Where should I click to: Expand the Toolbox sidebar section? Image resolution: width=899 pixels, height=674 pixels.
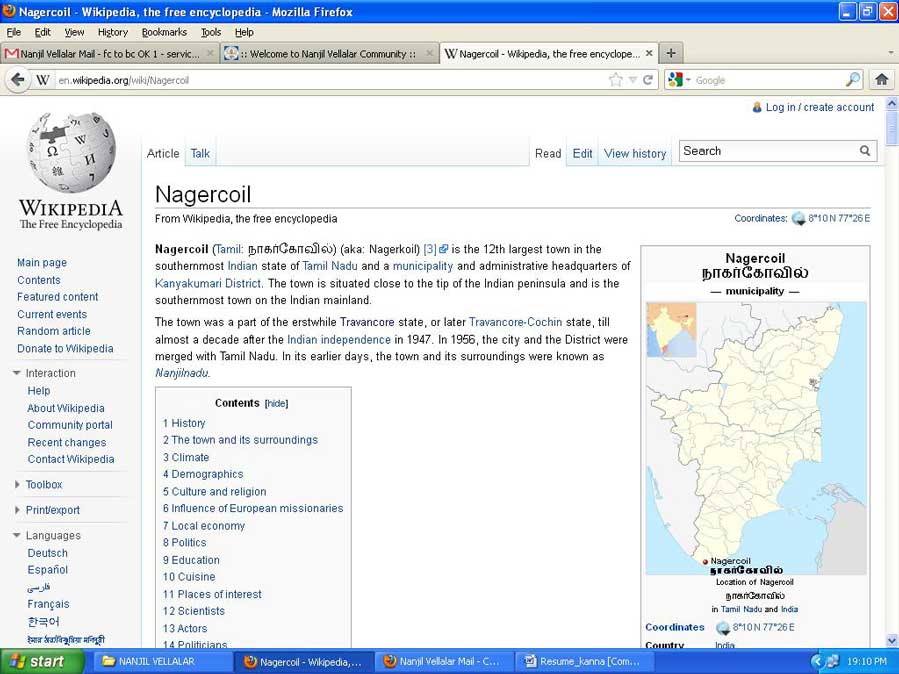(x=17, y=485)
